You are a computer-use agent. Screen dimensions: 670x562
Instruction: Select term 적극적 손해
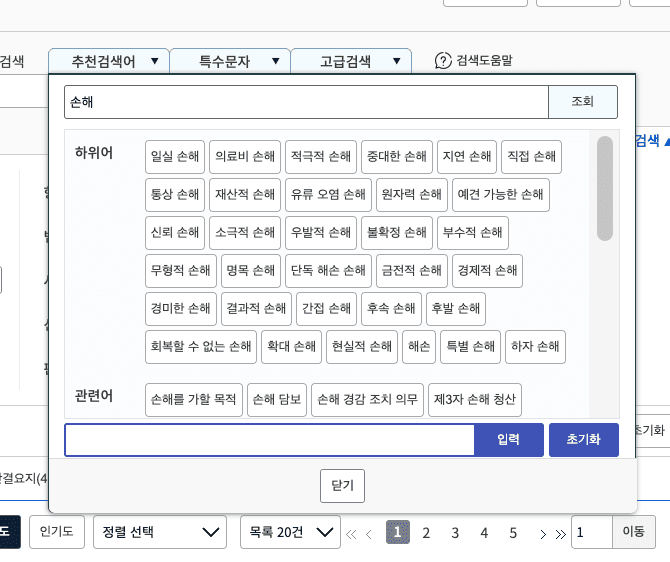(x=321, y=157)
